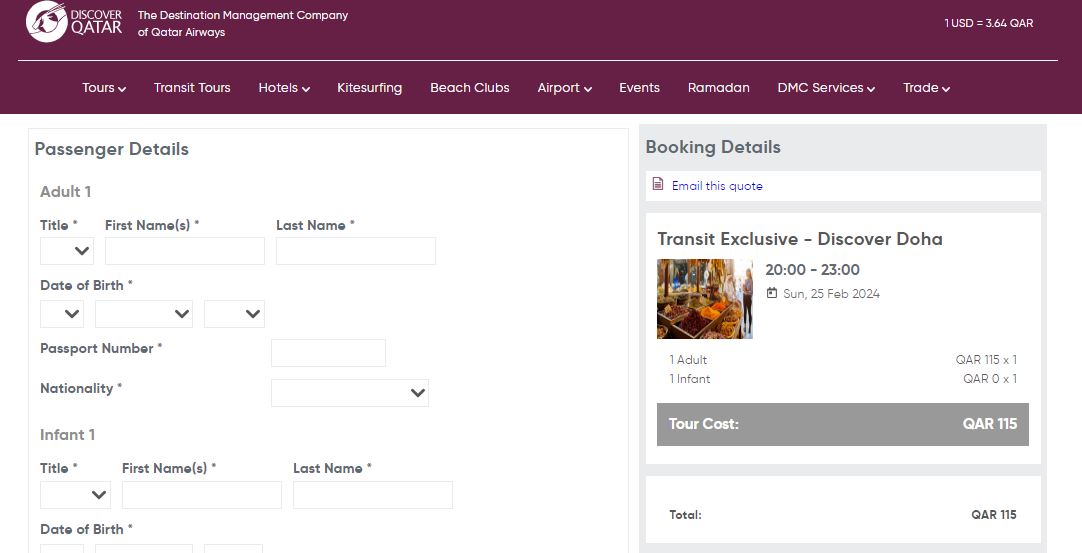Select Adult 1 Title dropdown
Viewport: 1082px width, 553px height.
click(x=66, y=251)
